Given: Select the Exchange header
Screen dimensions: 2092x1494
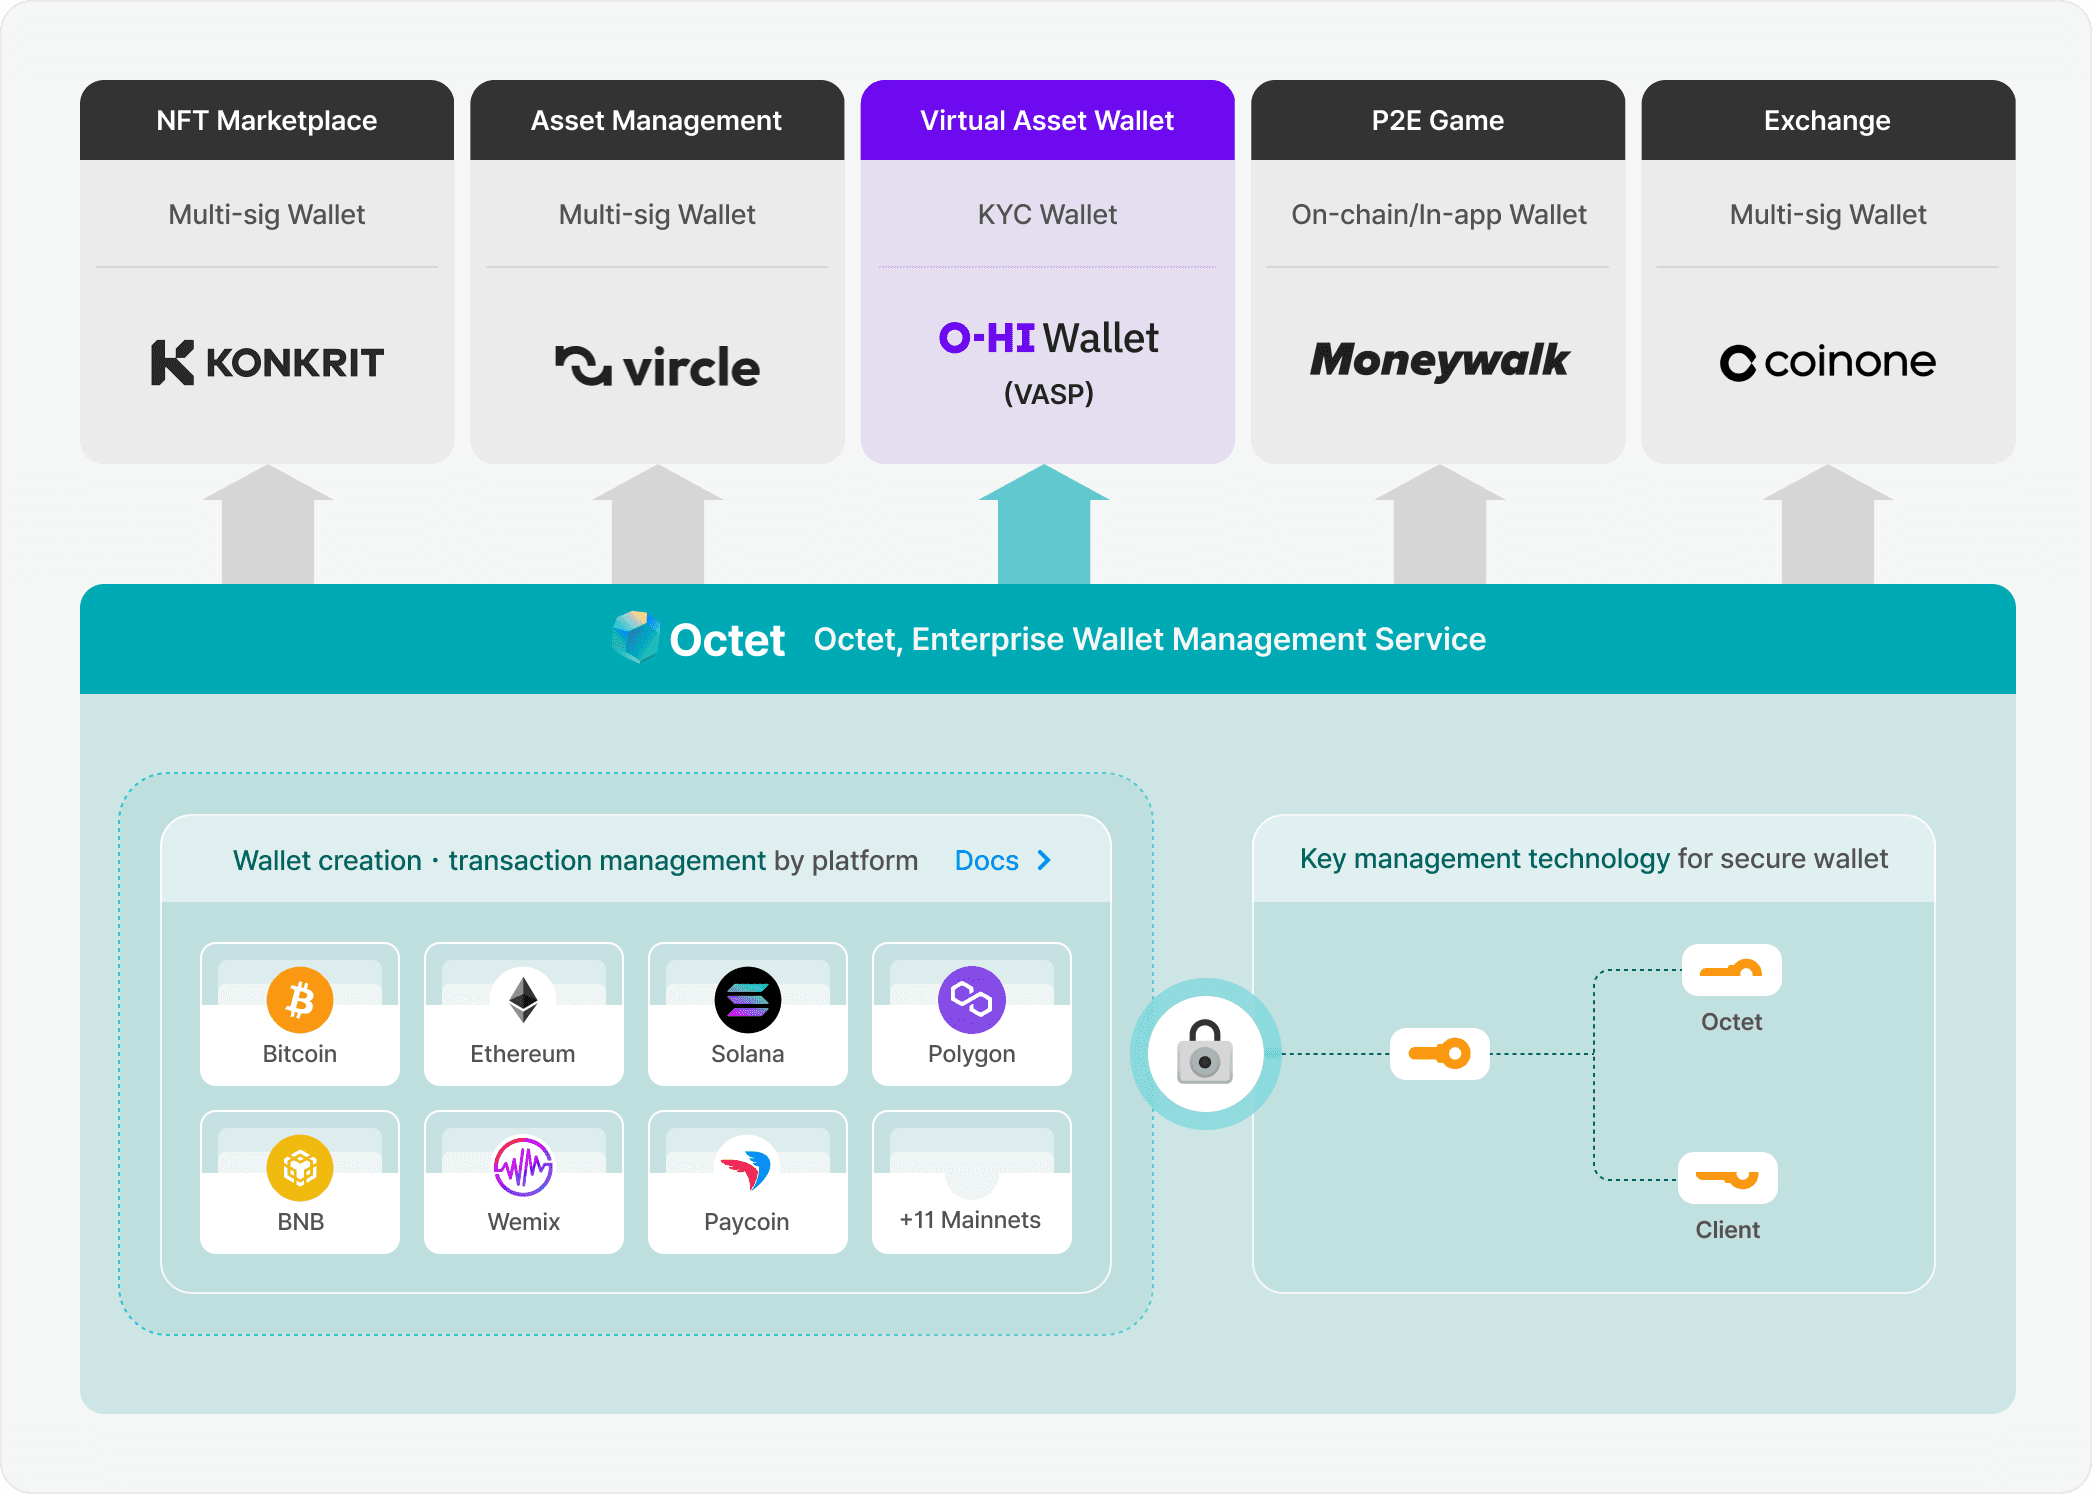Looking at the screenshot, I should (1828, 120).
